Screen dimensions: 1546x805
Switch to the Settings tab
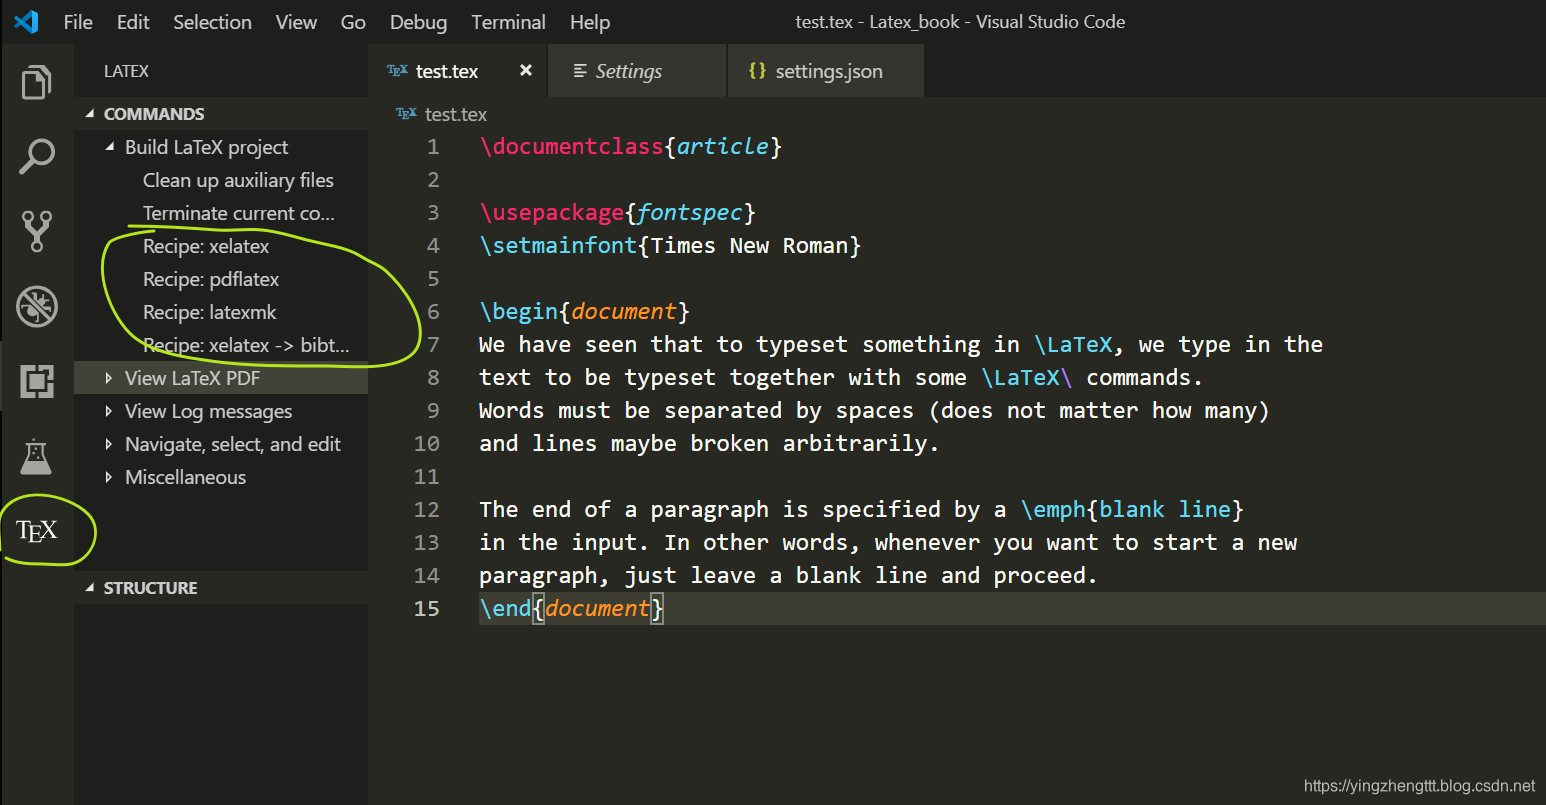click(638, 70)
